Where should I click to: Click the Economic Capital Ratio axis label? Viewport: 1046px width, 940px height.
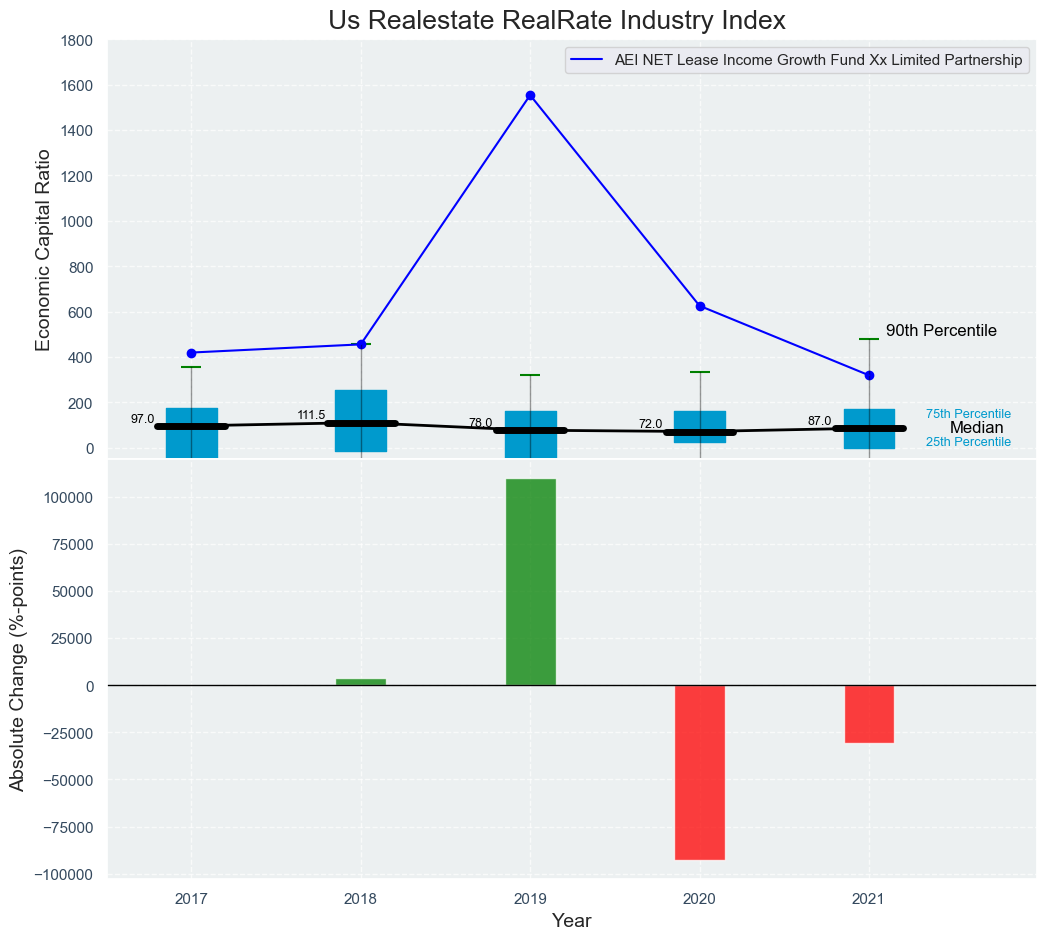pyautogui.click(x=43, y=250)
